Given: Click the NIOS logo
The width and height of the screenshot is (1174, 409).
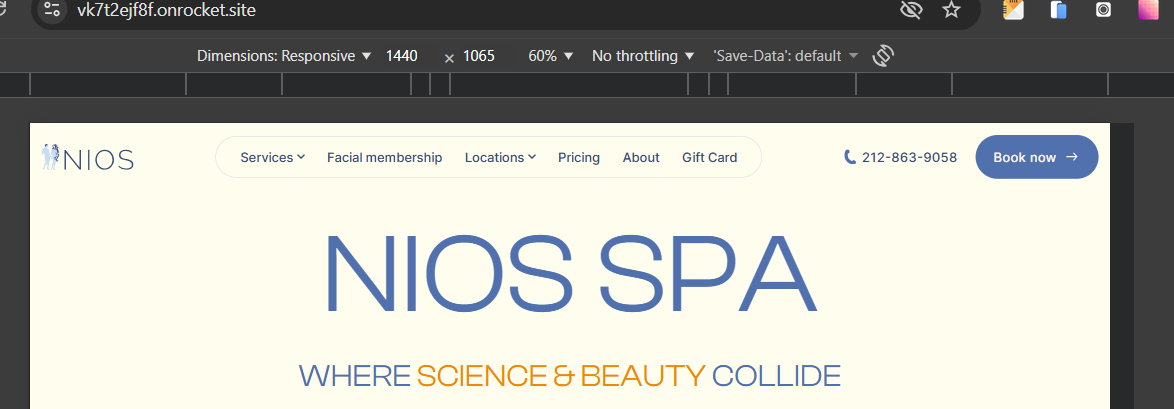Looking at the screenshot, I should [x=88, y=157].
